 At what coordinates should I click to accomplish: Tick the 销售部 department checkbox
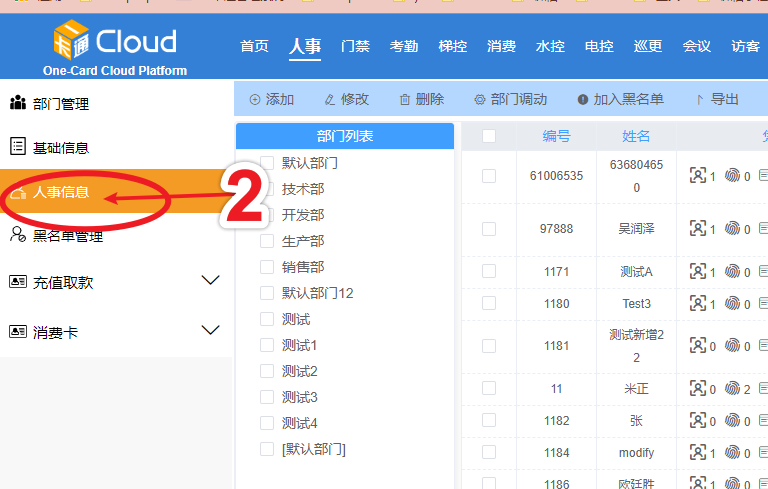[x=267, y=267]
